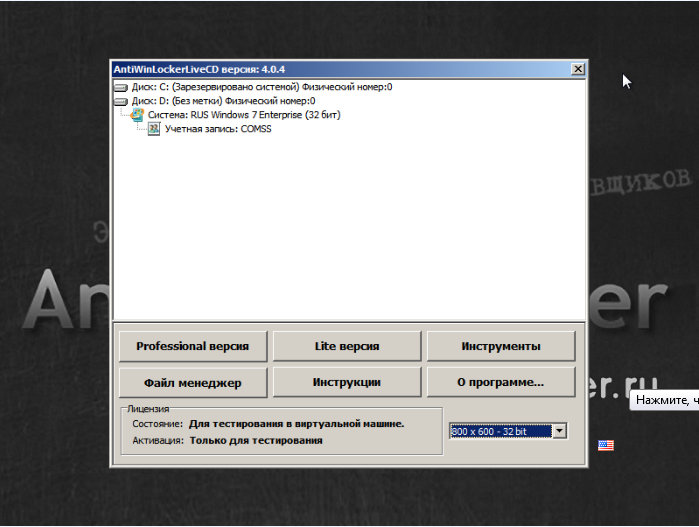Viewport: 699px width, 527px height.
Task: Launch the Lite версия button
Action: point(347,346)
